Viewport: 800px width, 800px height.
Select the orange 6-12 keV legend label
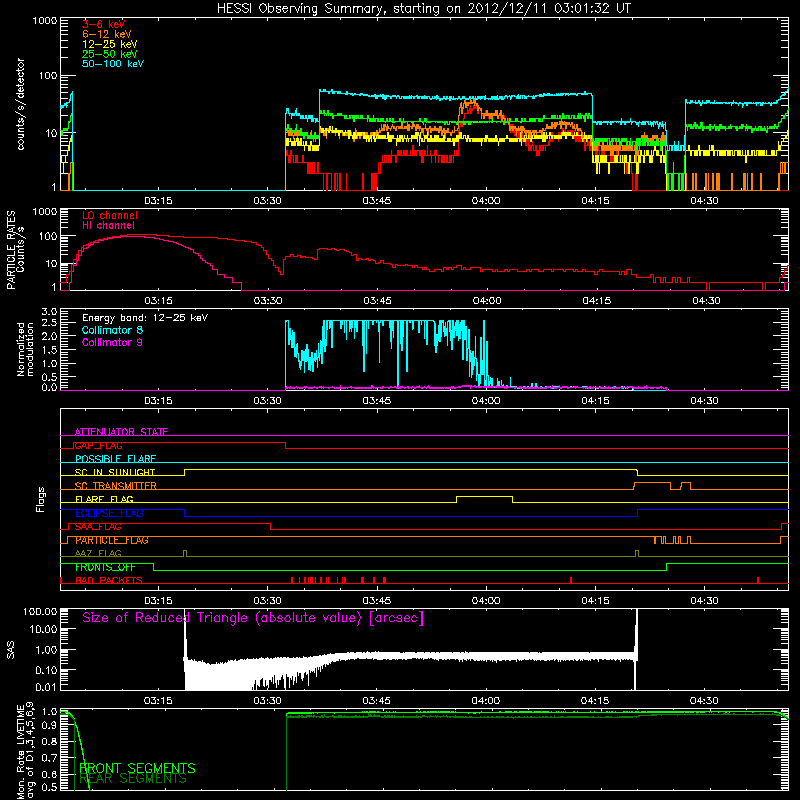107,34
